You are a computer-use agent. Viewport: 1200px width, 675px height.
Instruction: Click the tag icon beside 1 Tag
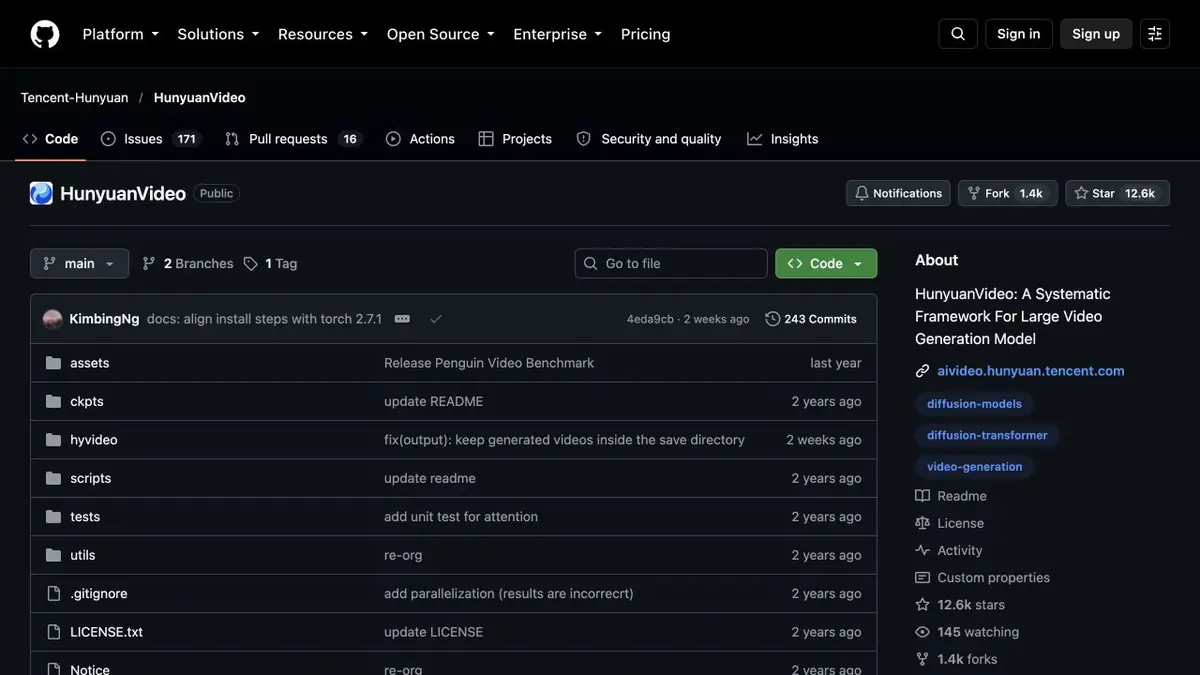click(251, 264)
